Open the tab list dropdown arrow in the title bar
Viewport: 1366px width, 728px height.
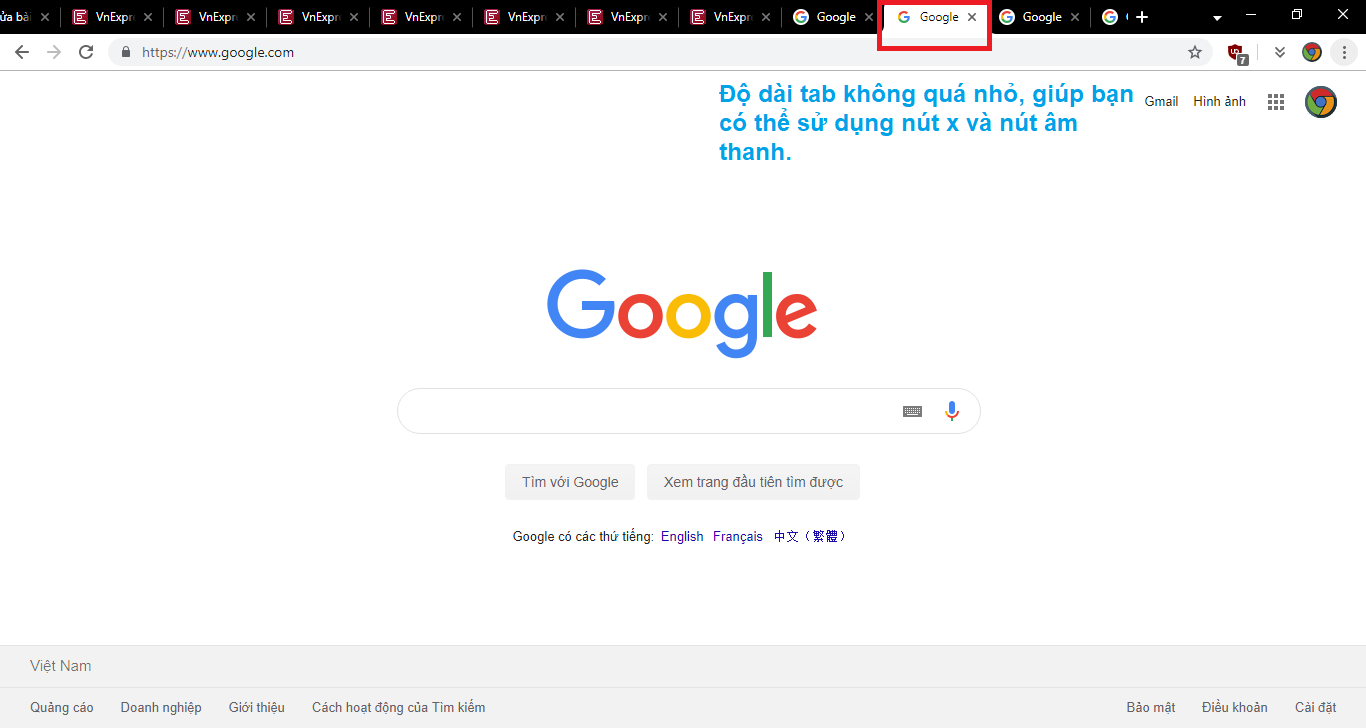(1217, 18)
